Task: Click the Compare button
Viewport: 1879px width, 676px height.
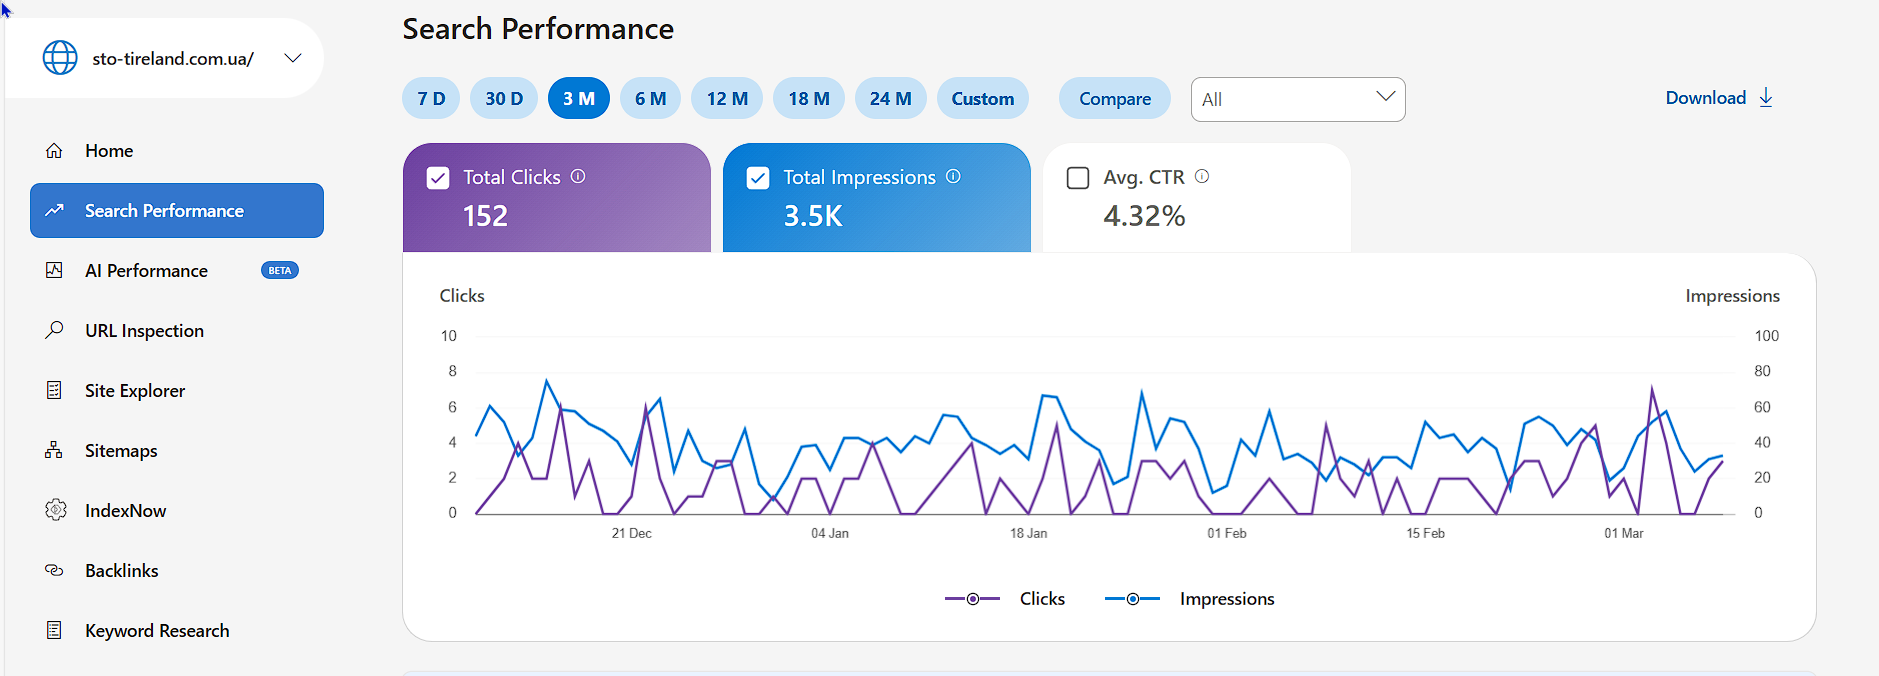Action: 1114,99
